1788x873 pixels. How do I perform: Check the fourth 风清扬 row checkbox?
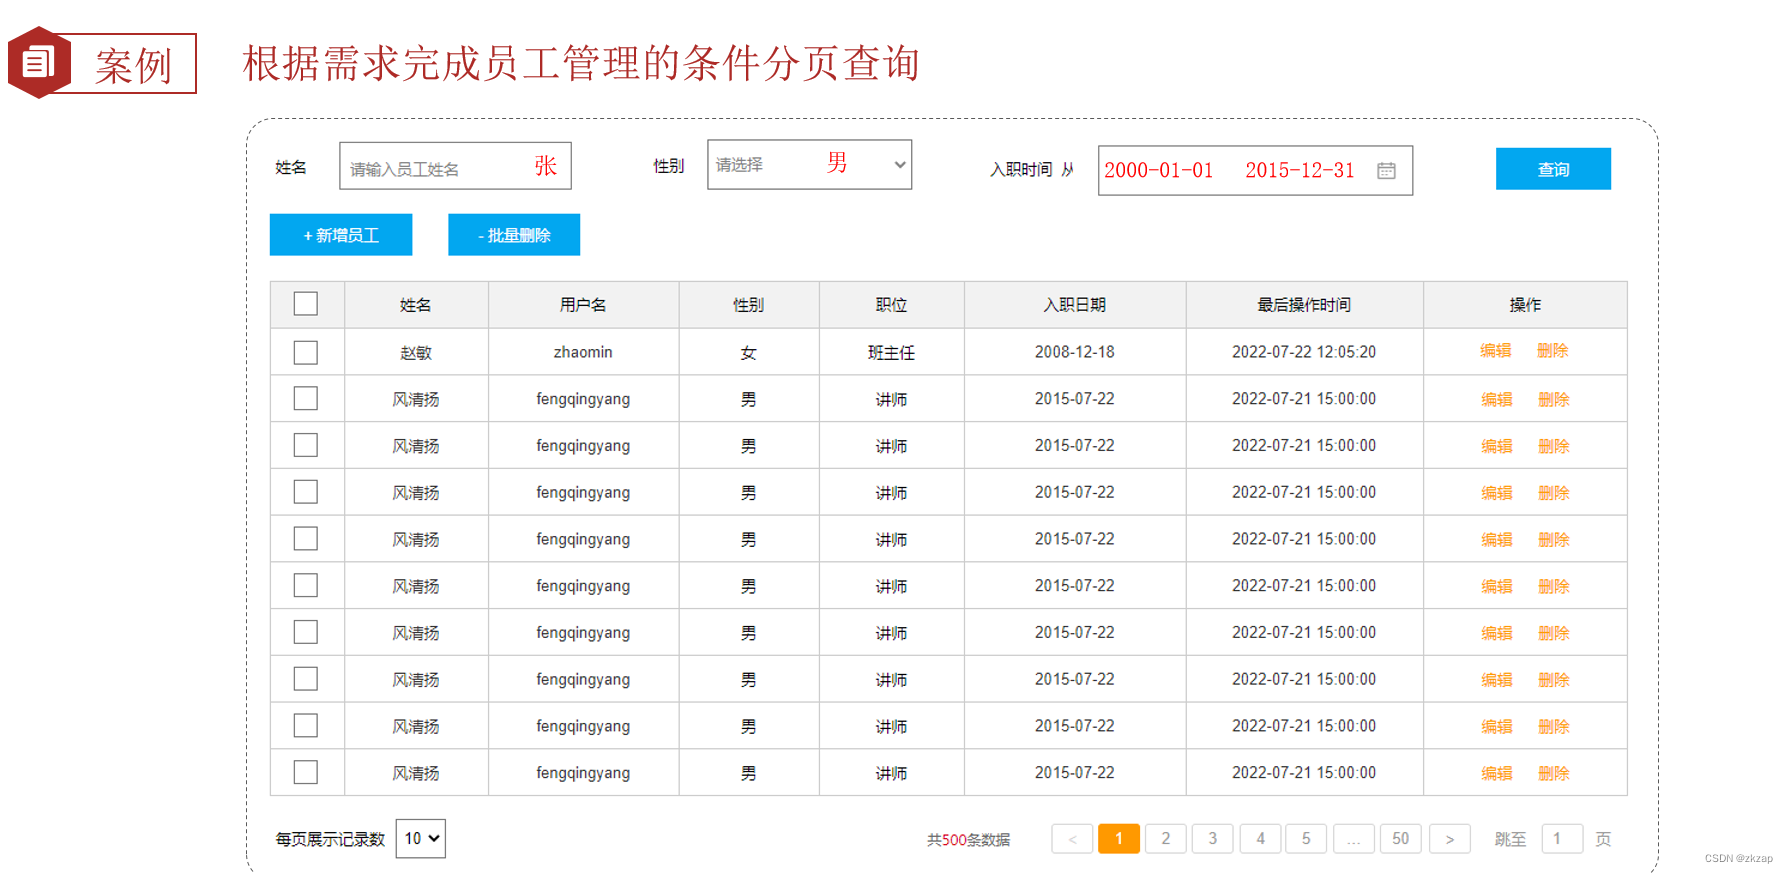pyautogui.click(x=306, y=539)
